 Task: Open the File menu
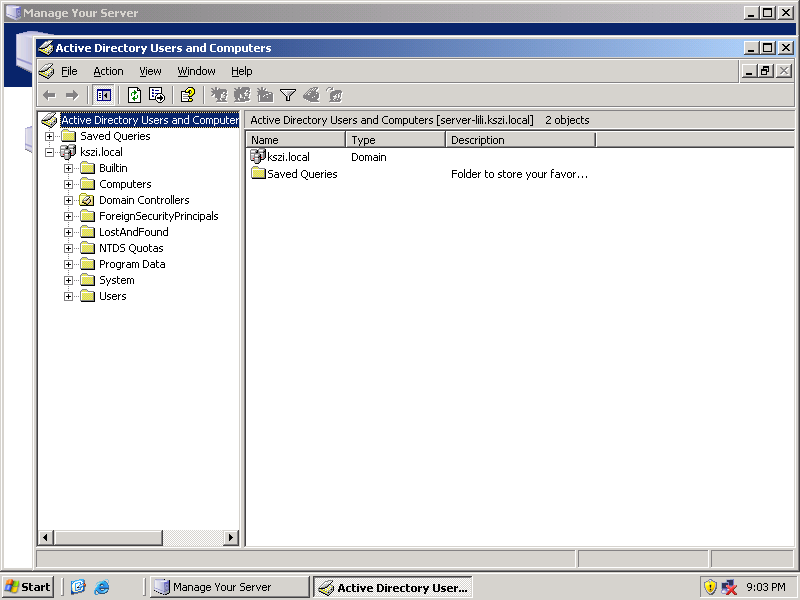(x=69, y=71)
